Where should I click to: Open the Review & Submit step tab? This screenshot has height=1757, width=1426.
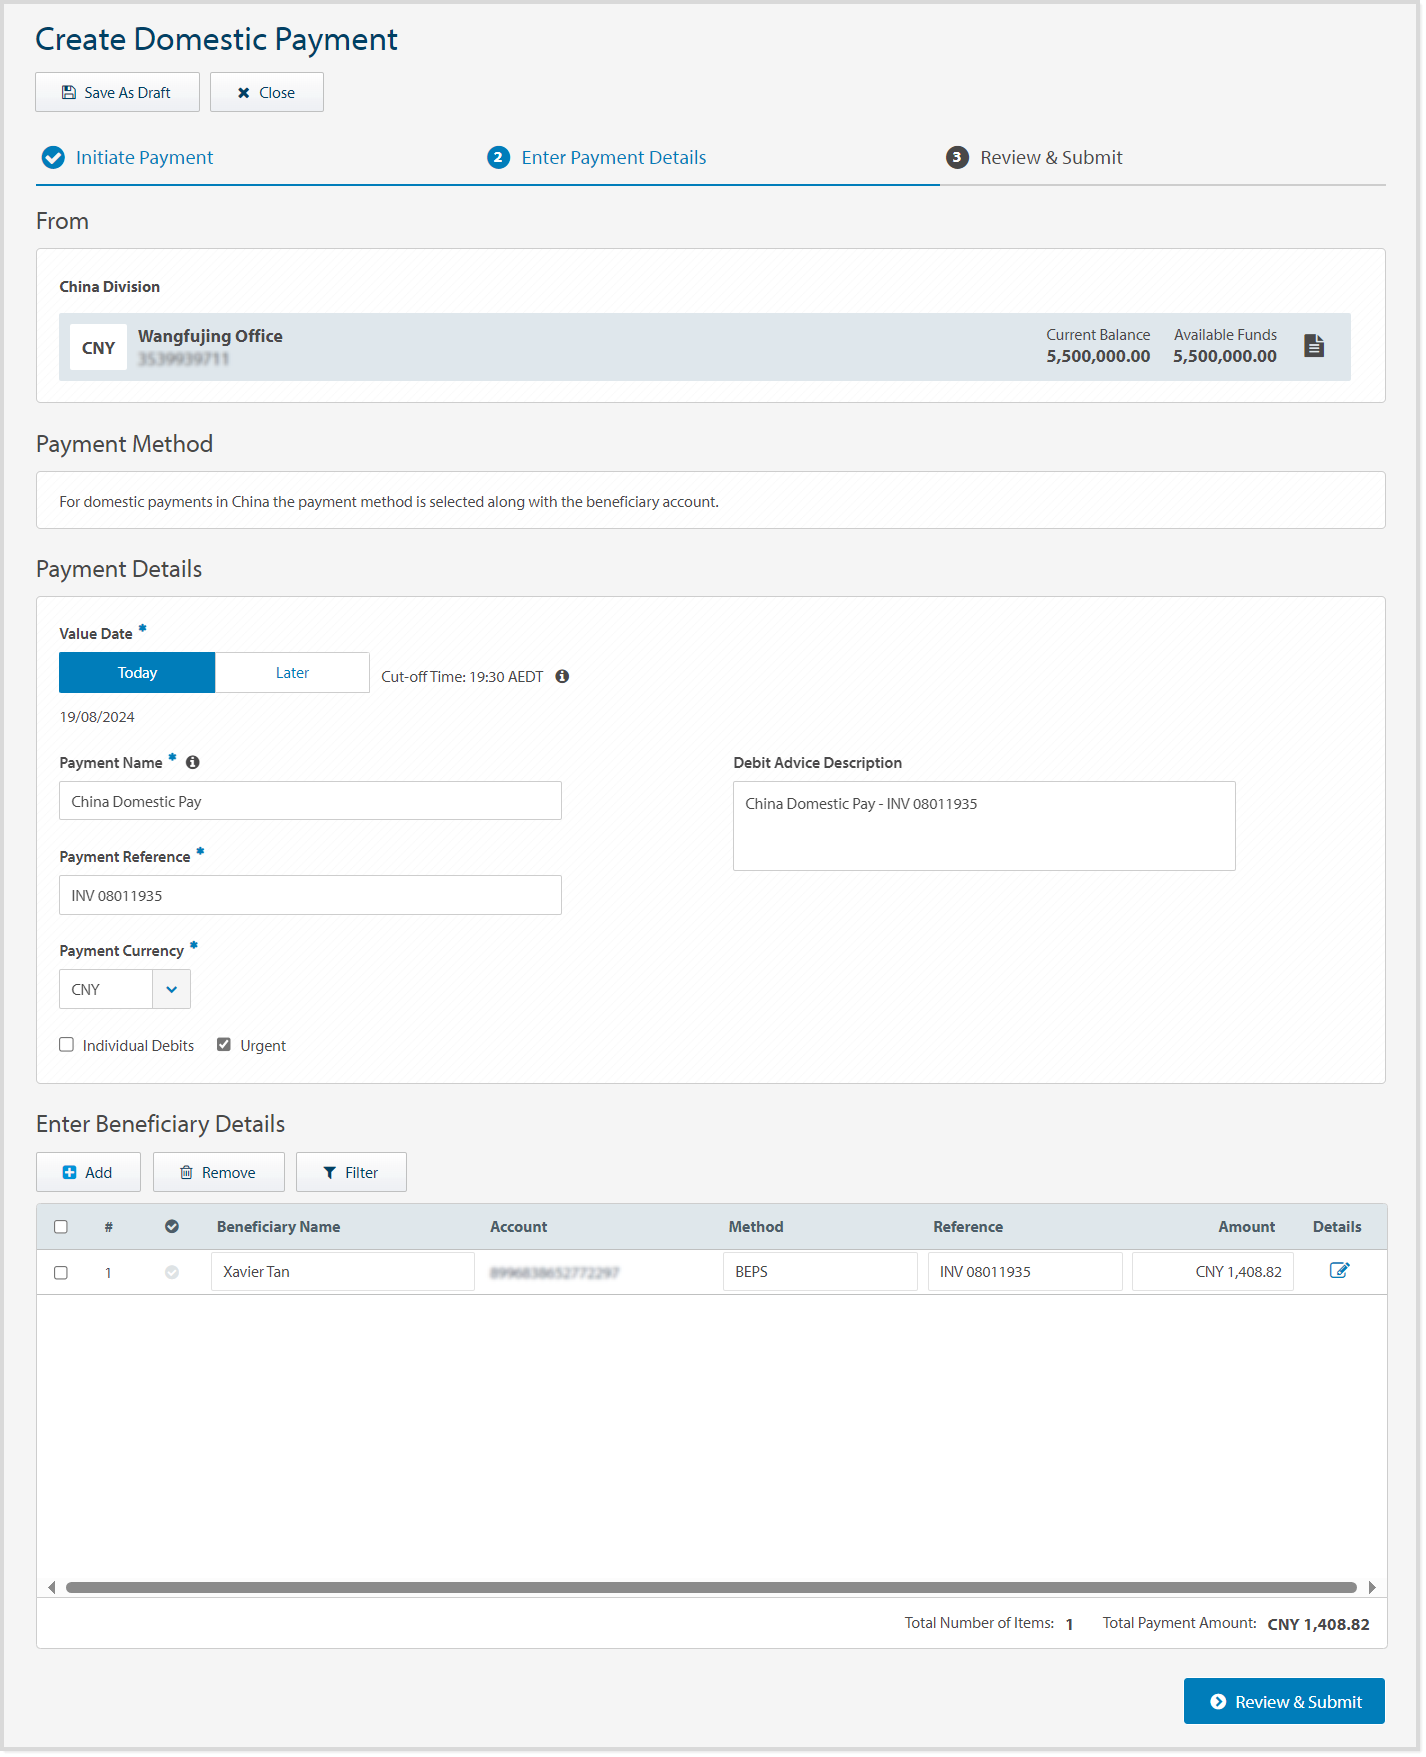pyautogui.click(x=1050, y=158)
